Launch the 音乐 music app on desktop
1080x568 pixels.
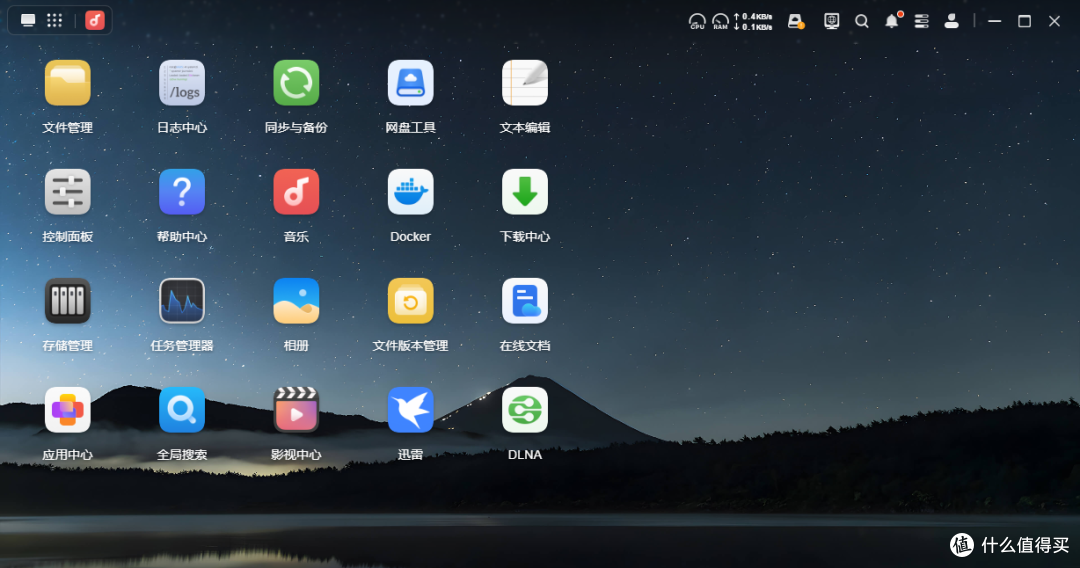[296, 192]
